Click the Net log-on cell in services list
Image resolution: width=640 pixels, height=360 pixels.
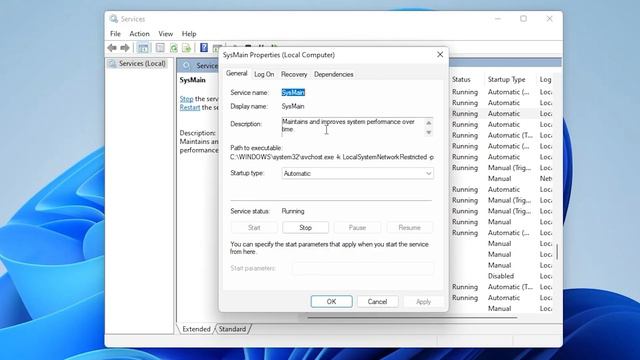coord(546,178)
